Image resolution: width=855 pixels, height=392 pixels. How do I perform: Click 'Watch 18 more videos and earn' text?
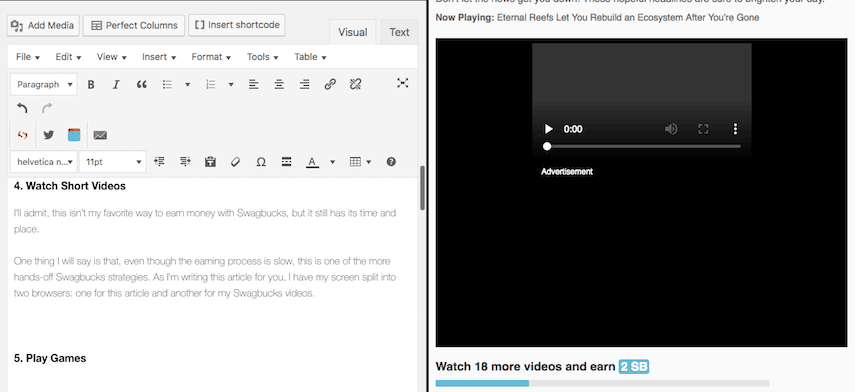(526, 366)
